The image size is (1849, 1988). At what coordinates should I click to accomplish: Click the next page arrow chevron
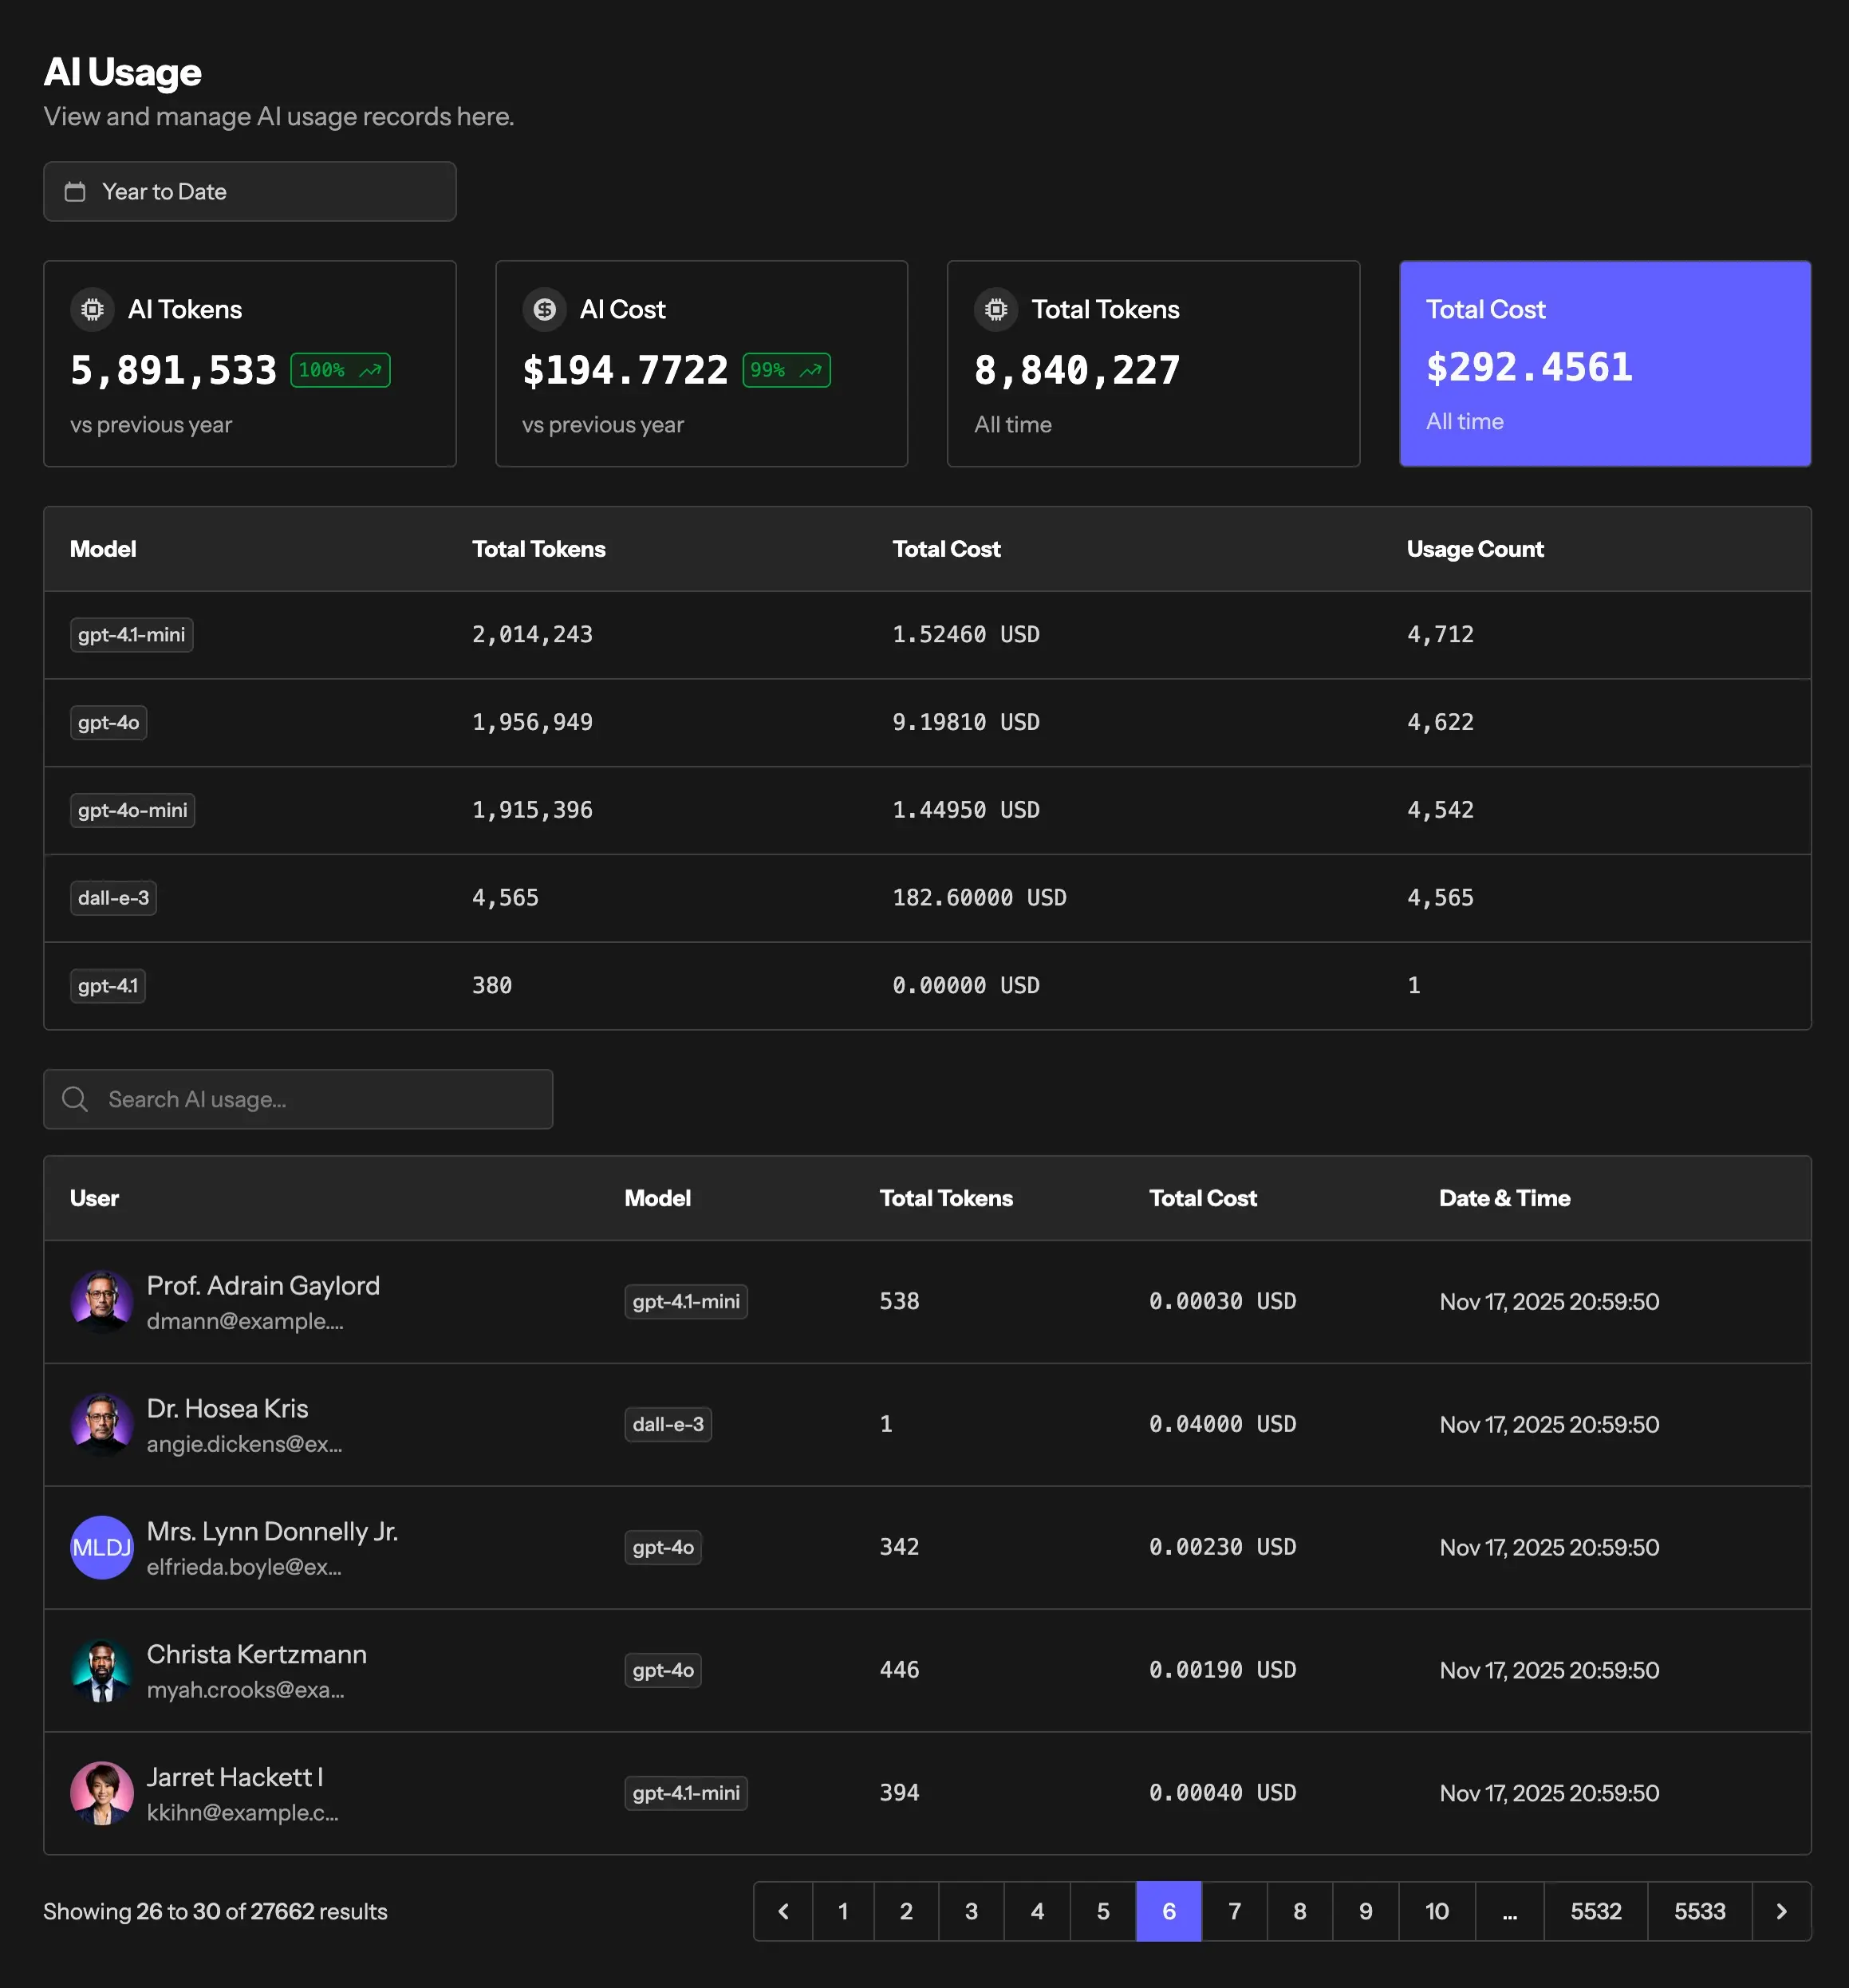click(1781, 1911)
